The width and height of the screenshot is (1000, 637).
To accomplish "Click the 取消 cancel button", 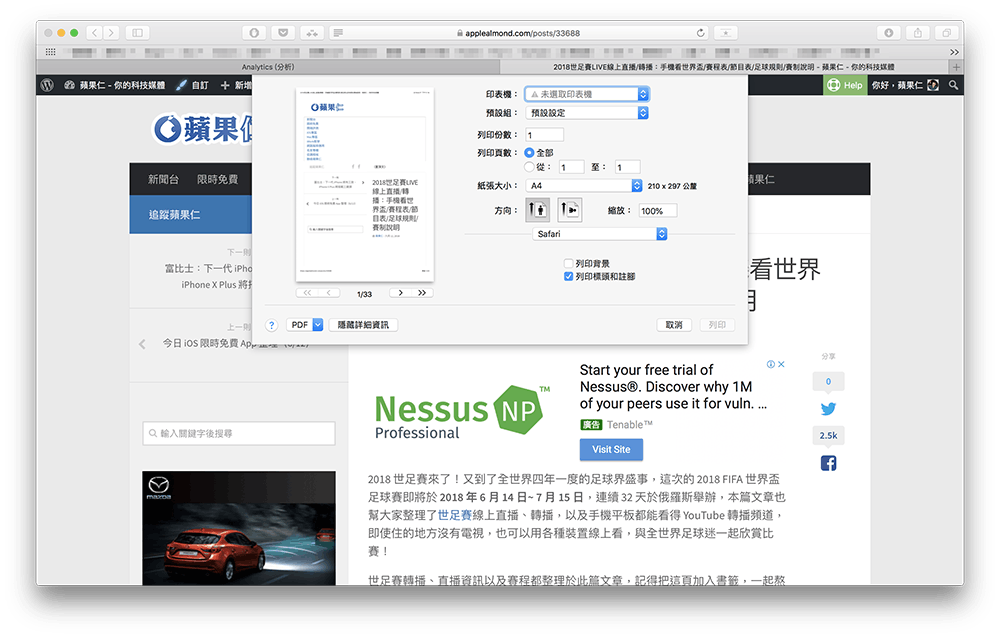I will 673,325.
